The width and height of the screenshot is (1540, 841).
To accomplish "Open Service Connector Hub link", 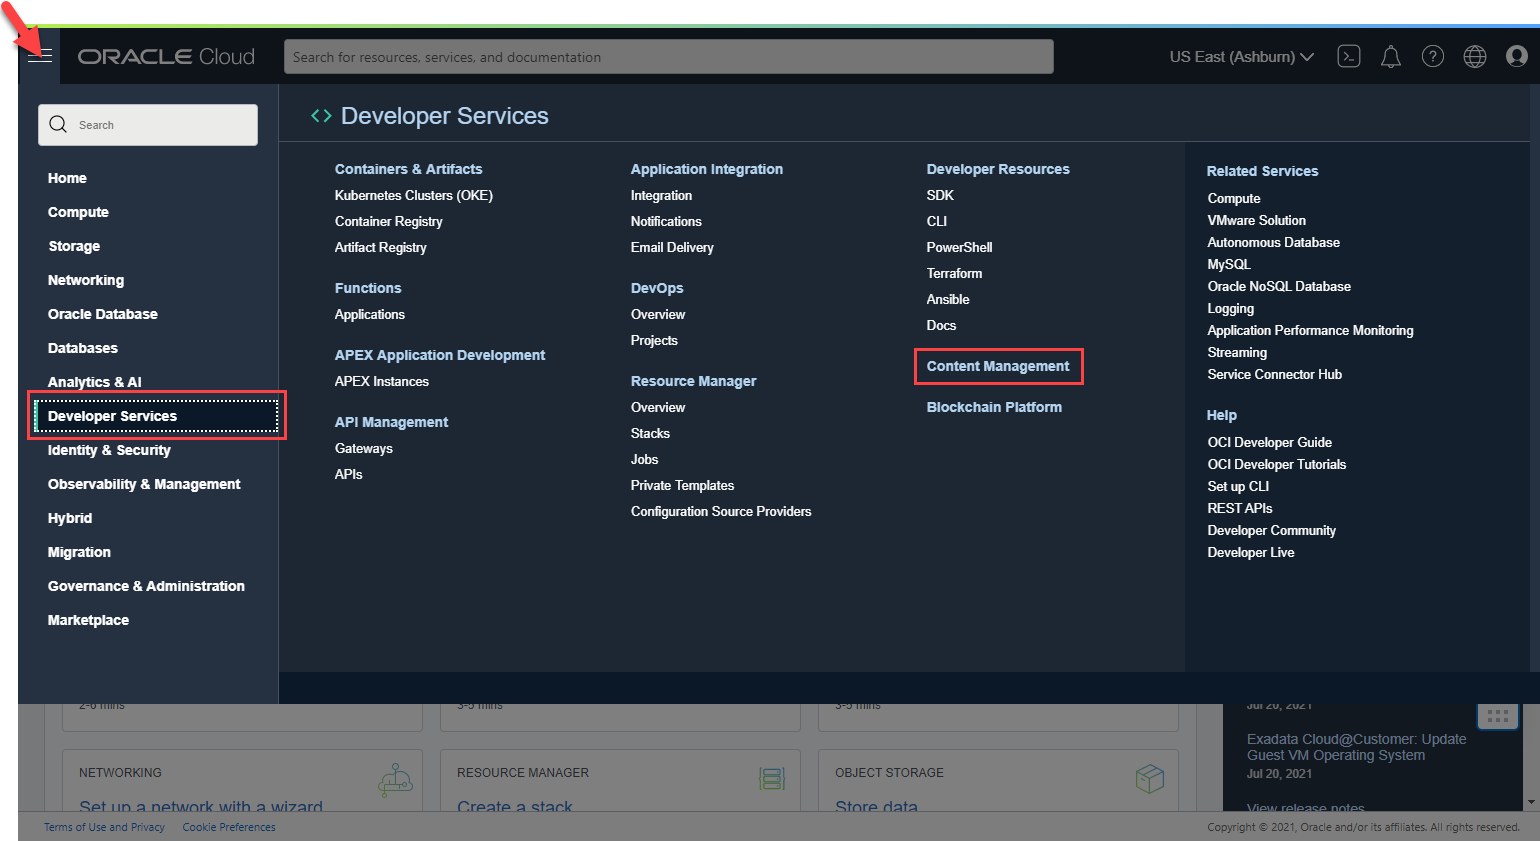I will click(x=1275, y=375).
